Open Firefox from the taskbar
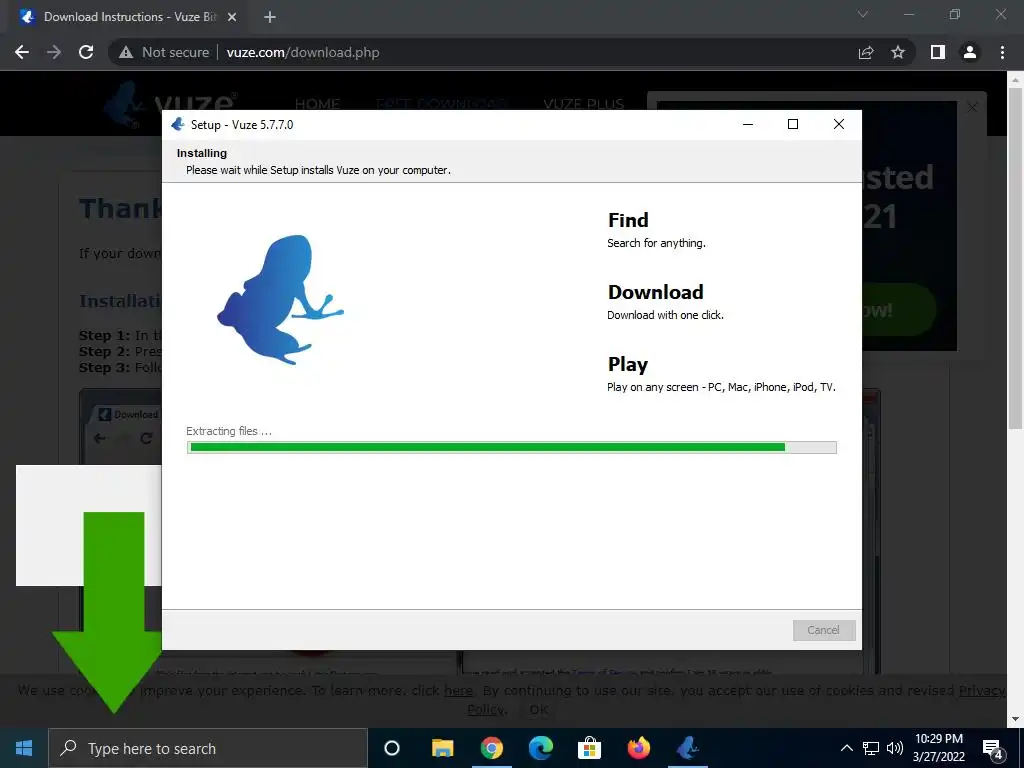 [x=639, y=748]
